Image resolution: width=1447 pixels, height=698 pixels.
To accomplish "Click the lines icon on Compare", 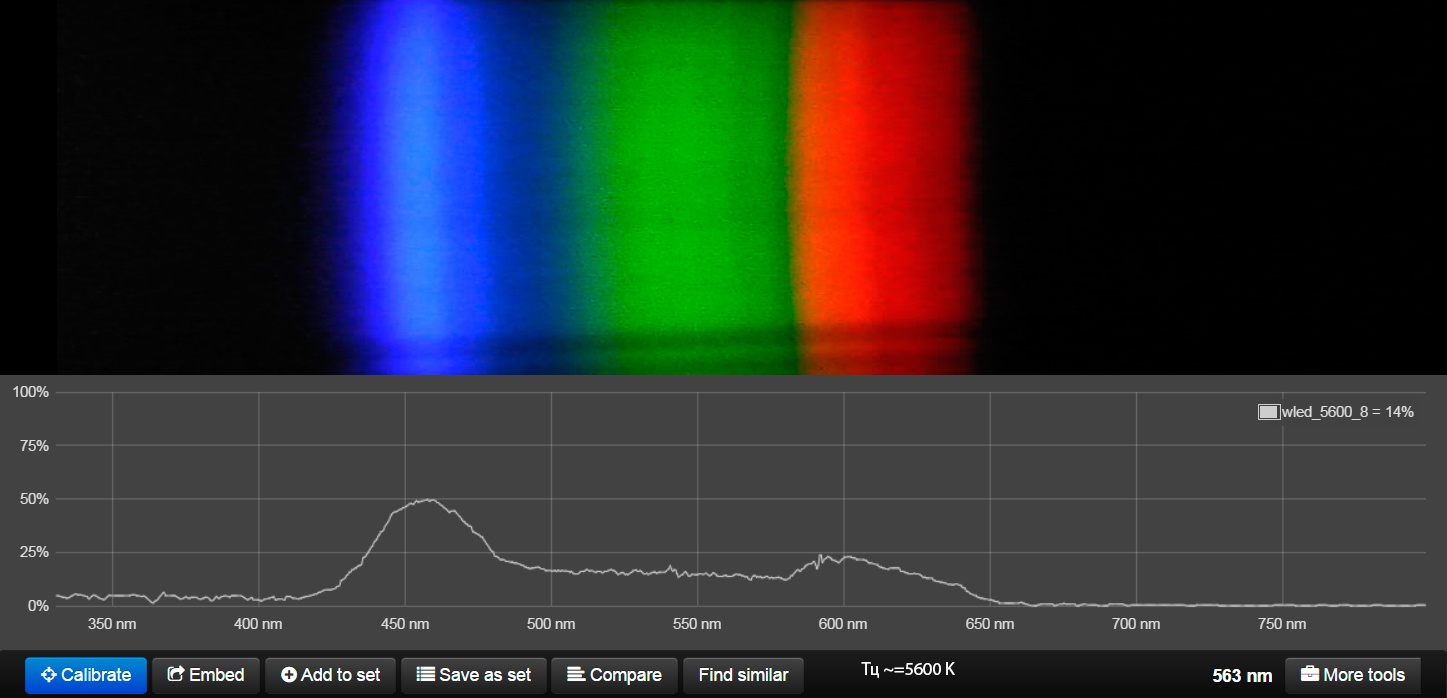I will (x=575, y=675).
